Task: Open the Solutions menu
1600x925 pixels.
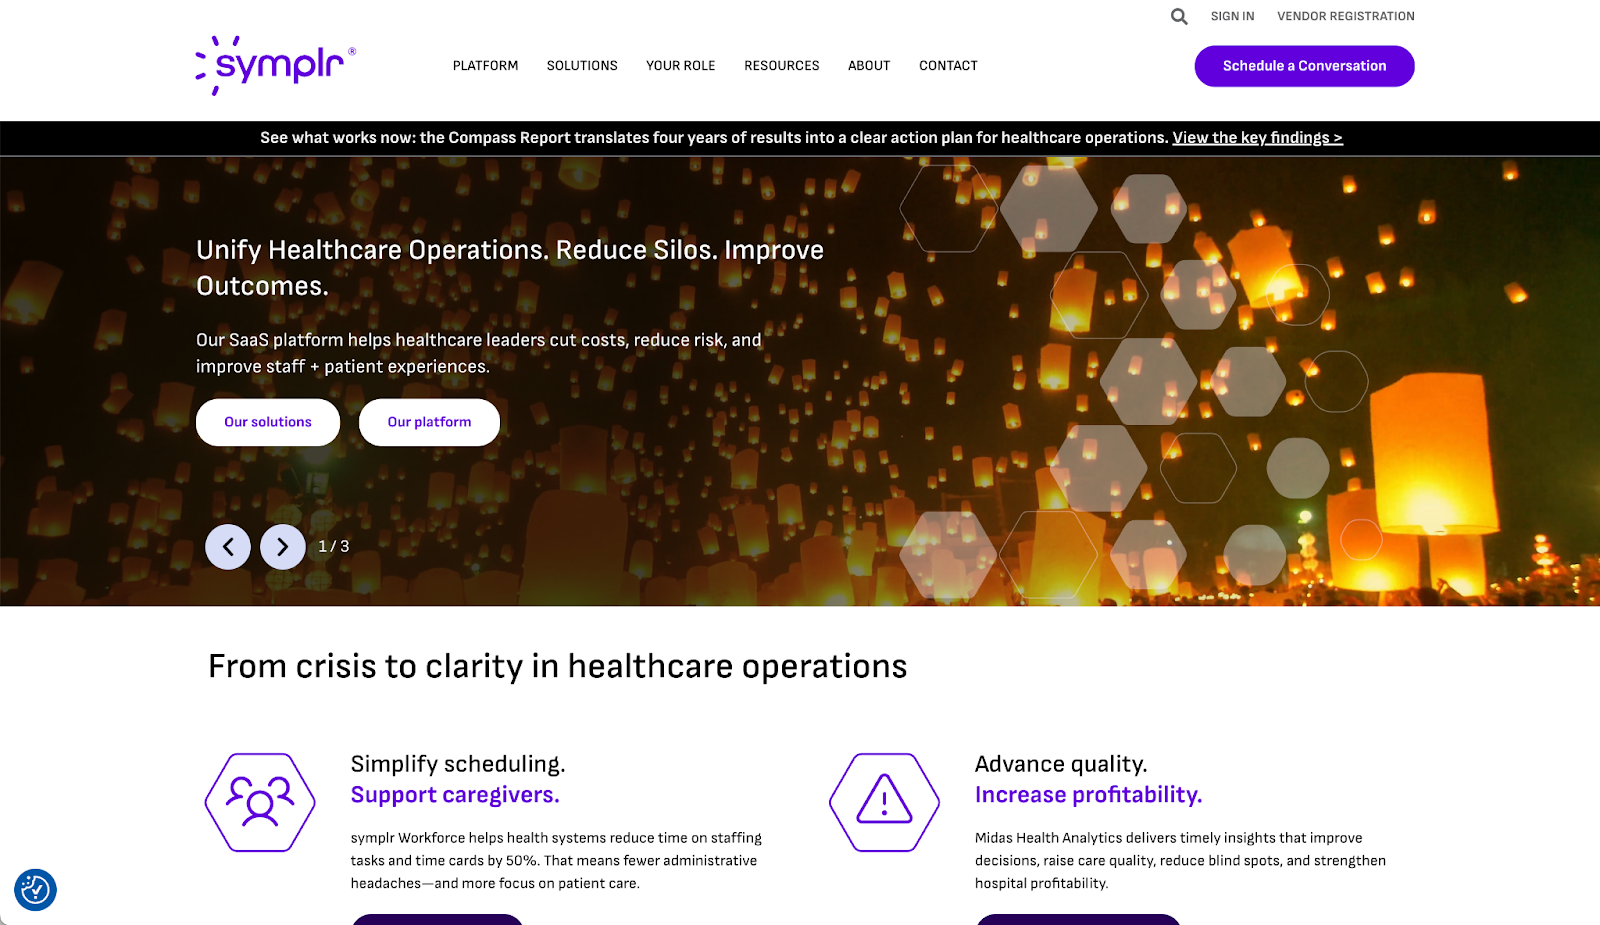Action: 582,66
